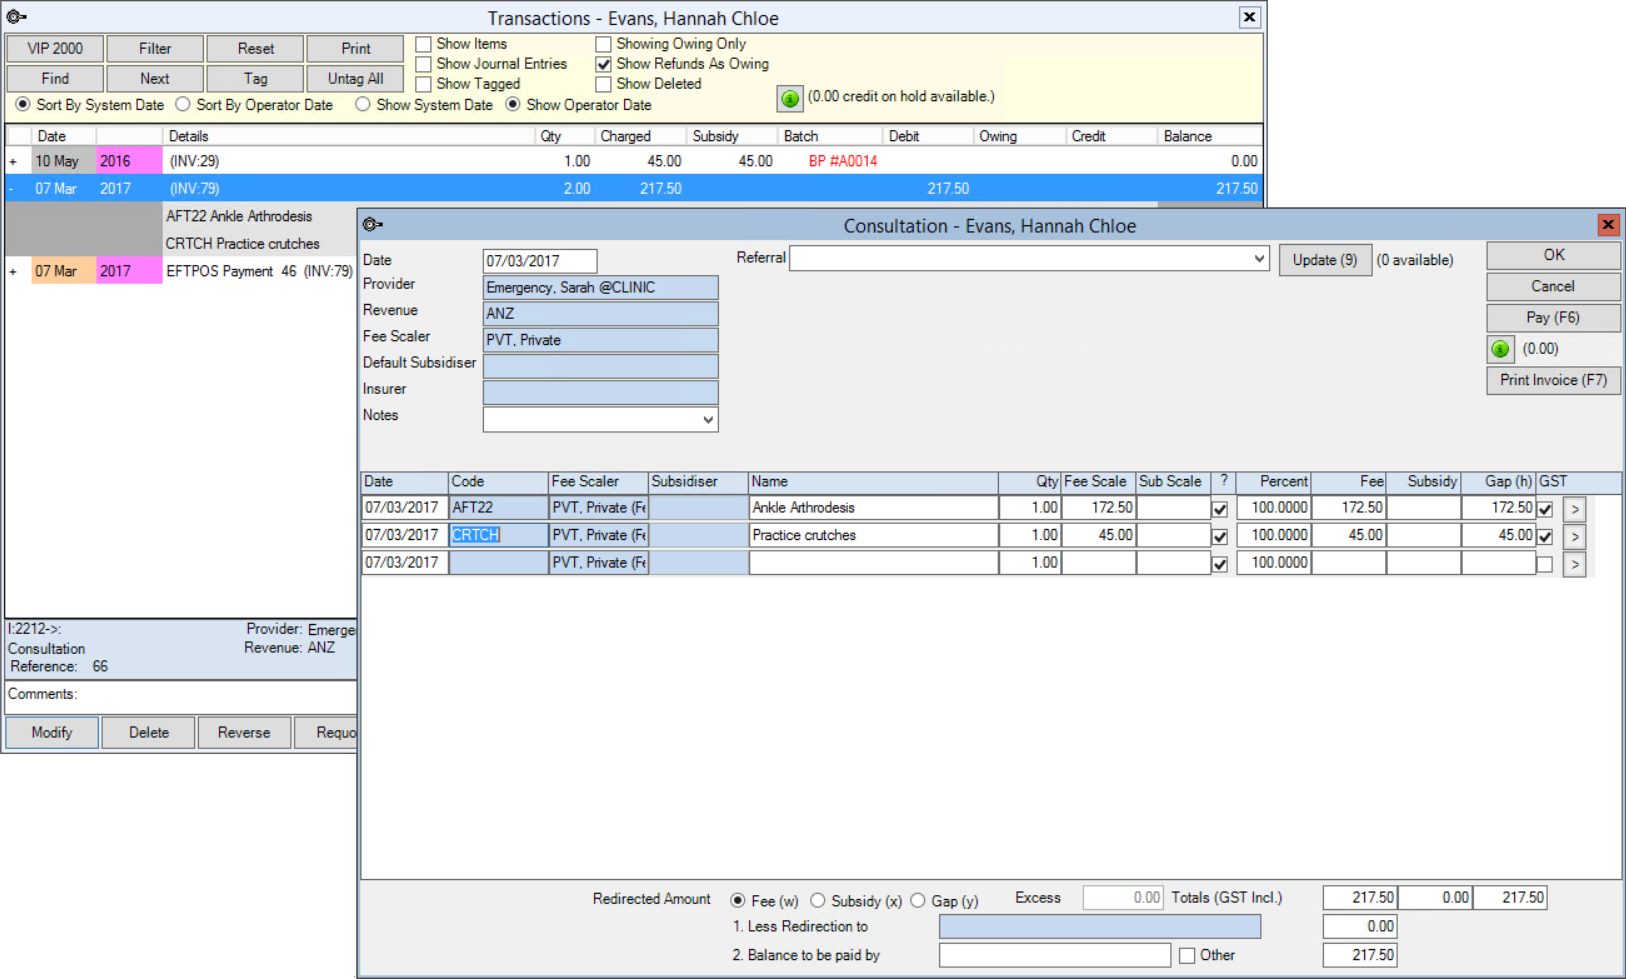Click Balance to be paid by field

(x=1055, y=955)
